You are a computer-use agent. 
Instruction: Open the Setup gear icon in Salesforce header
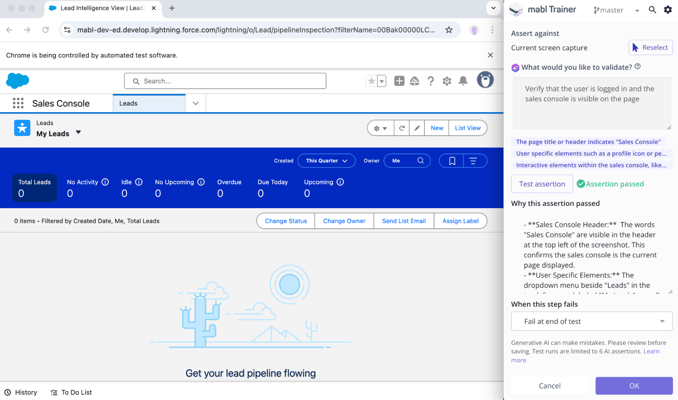447,81
